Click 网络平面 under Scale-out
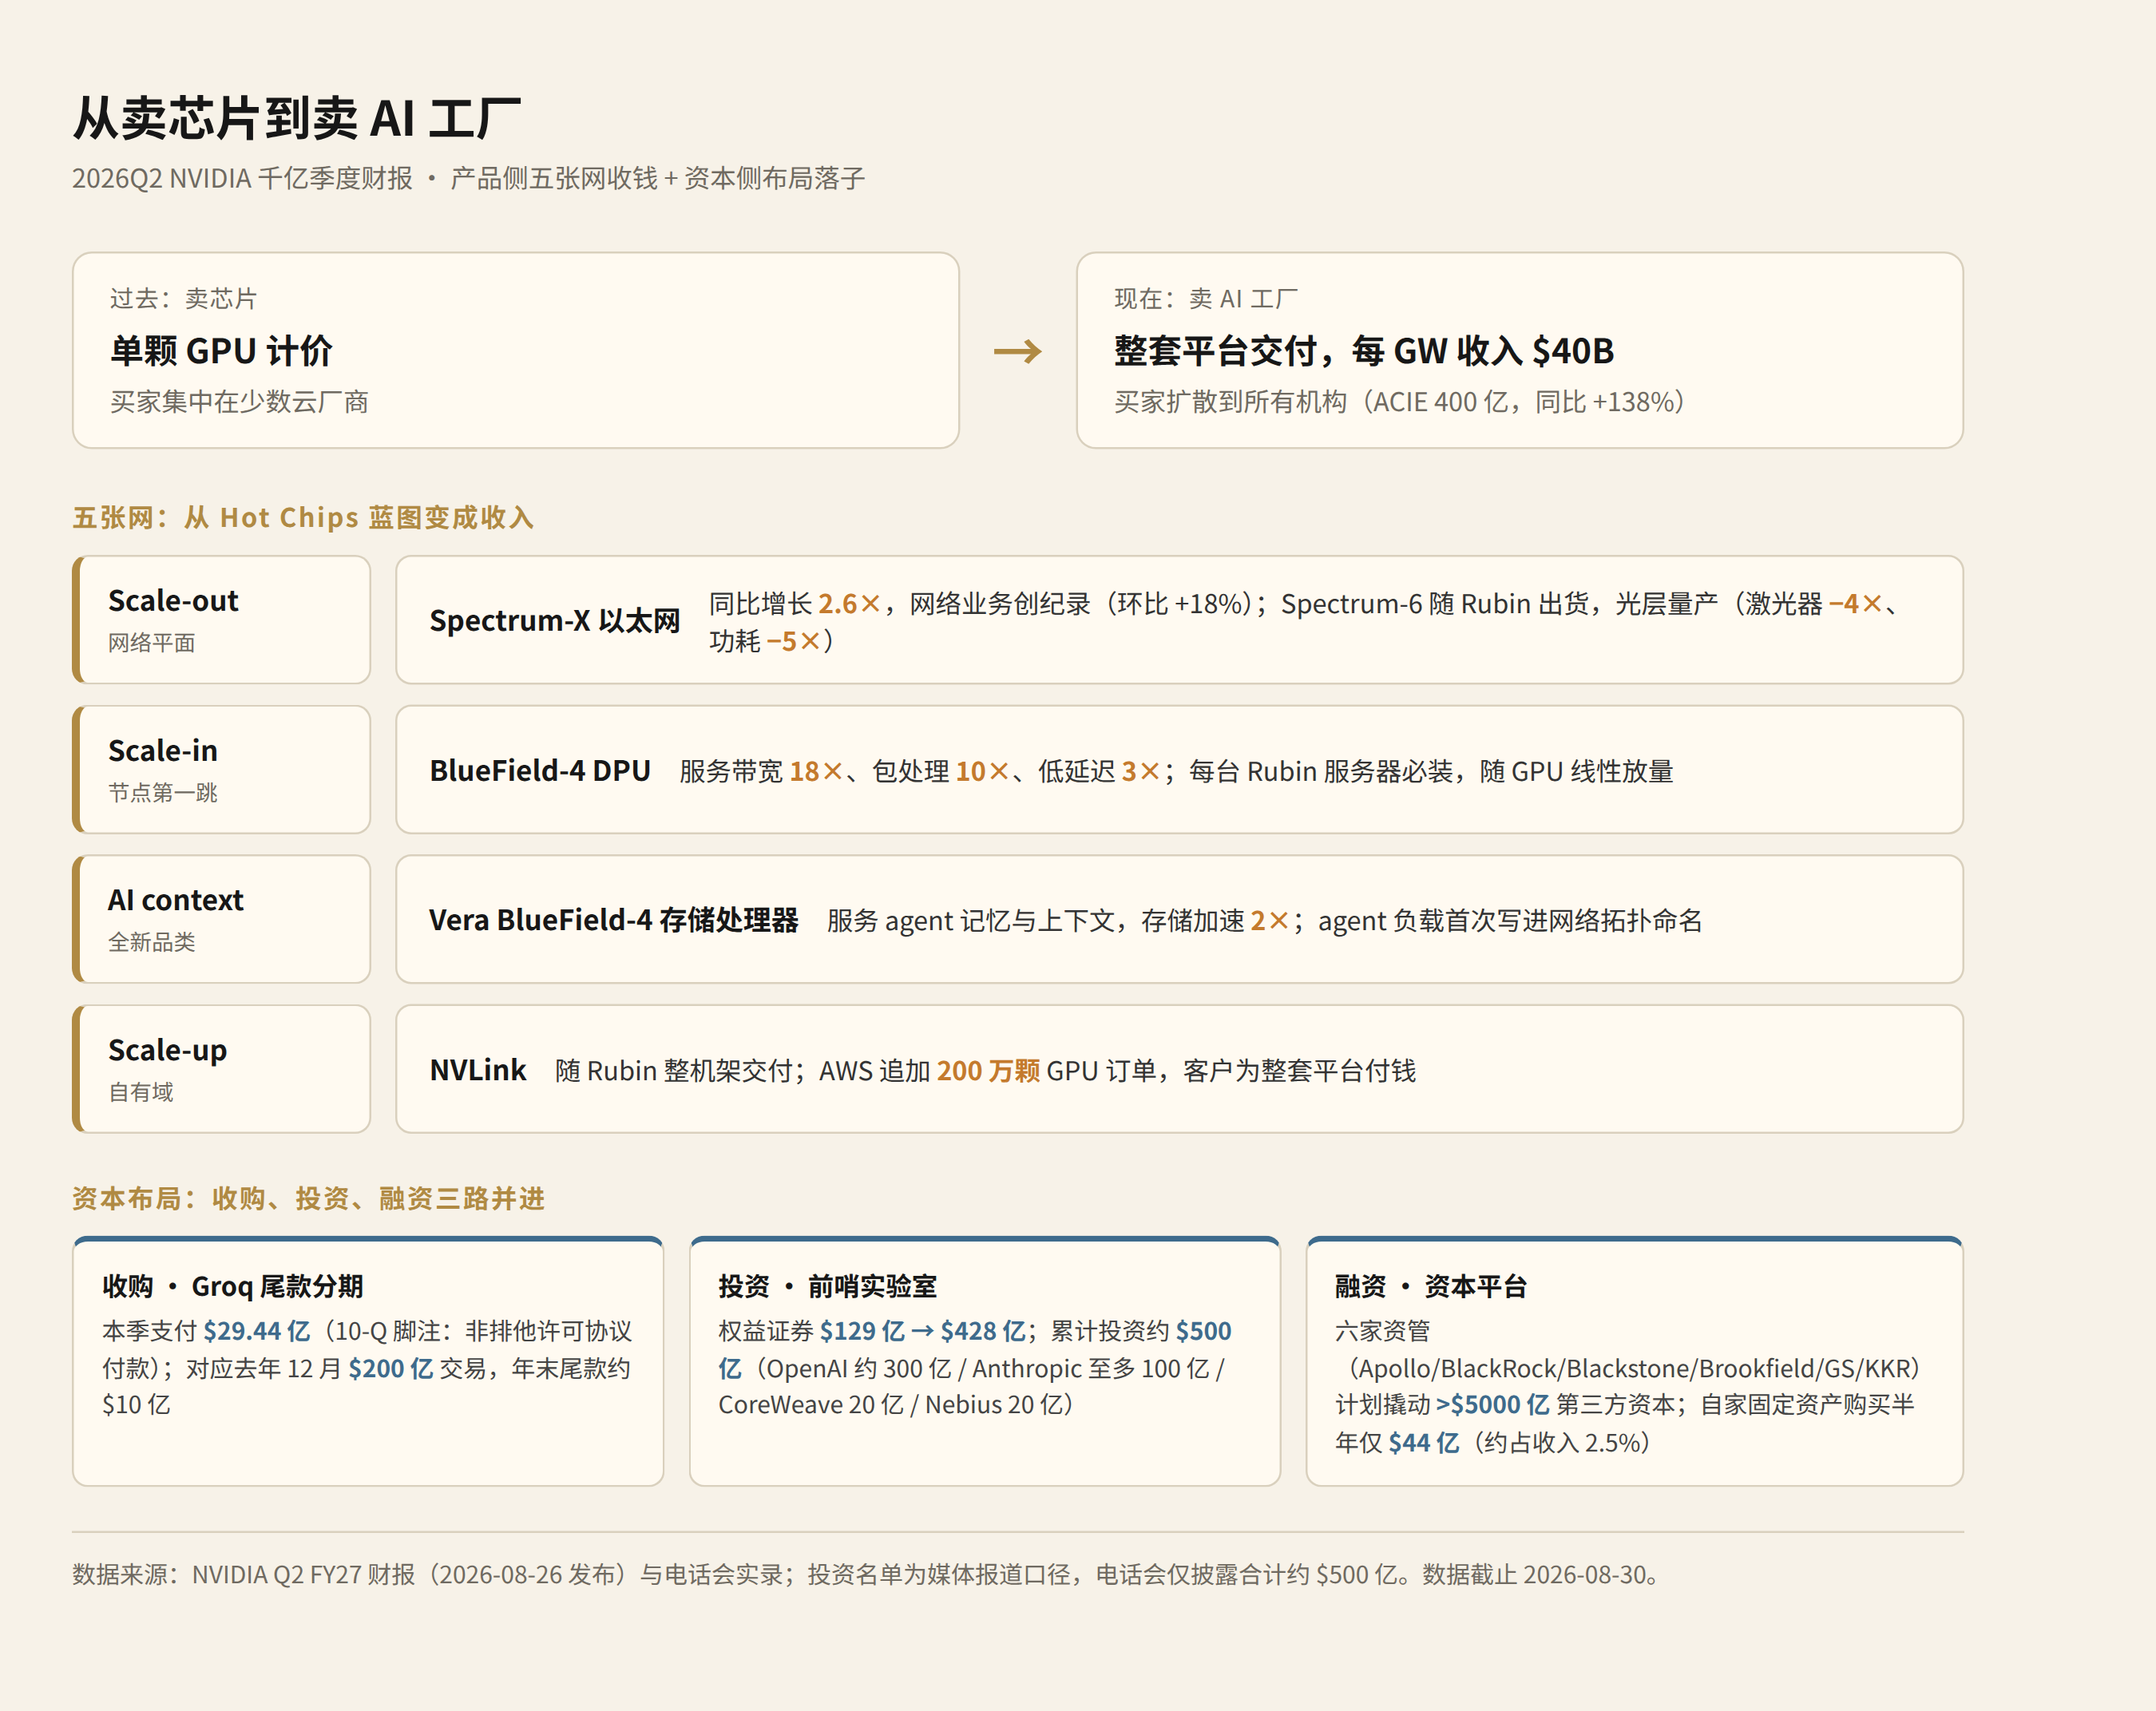 click(152, 643)
